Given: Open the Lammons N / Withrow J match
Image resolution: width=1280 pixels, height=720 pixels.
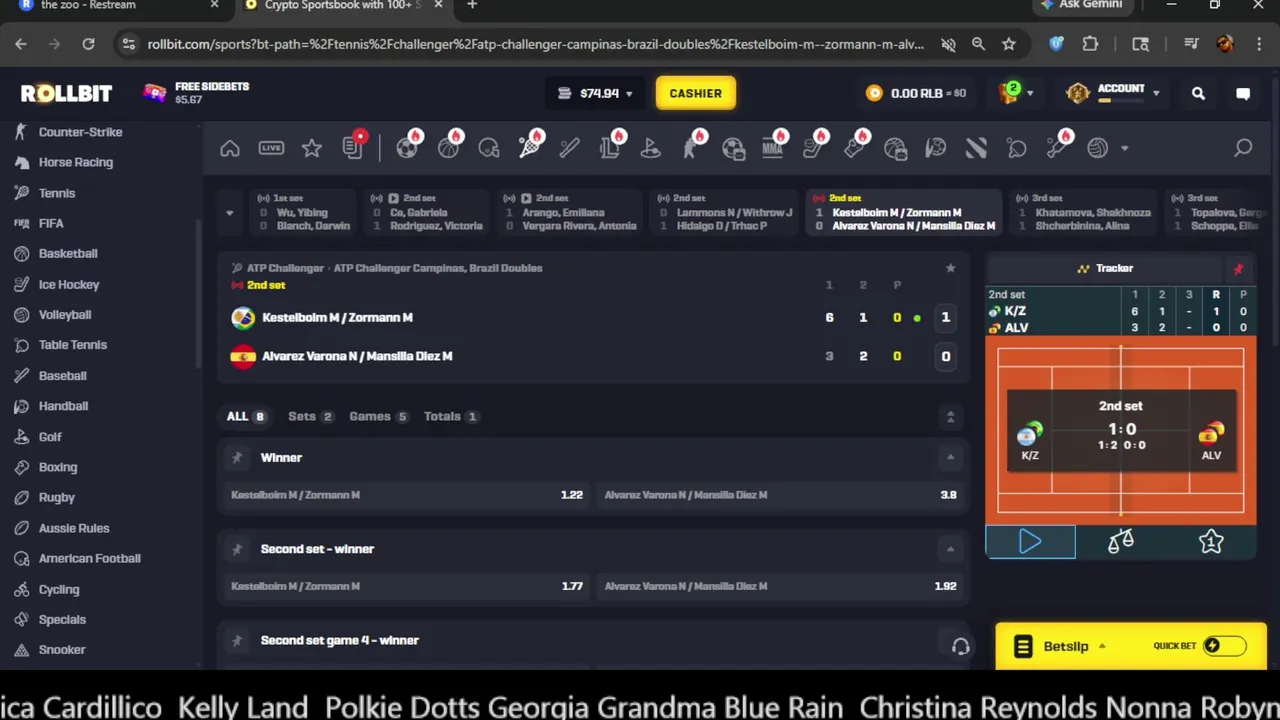Looking at the screenshot, I should (726, 212).
